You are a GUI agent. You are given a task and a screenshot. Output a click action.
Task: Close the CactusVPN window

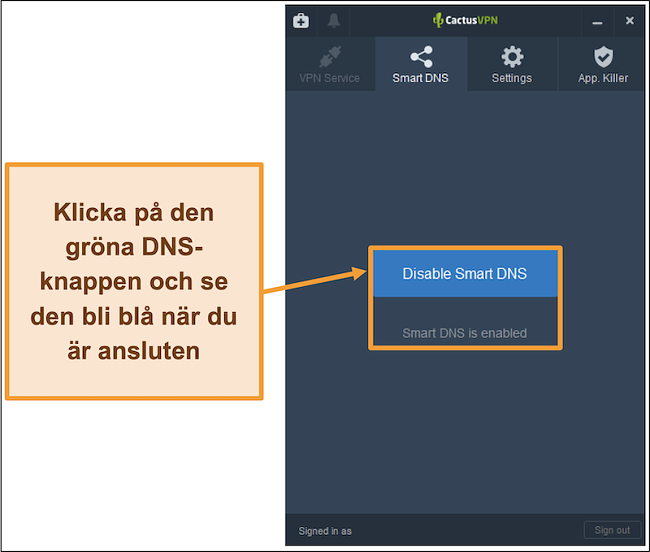(x=629, y=20)
